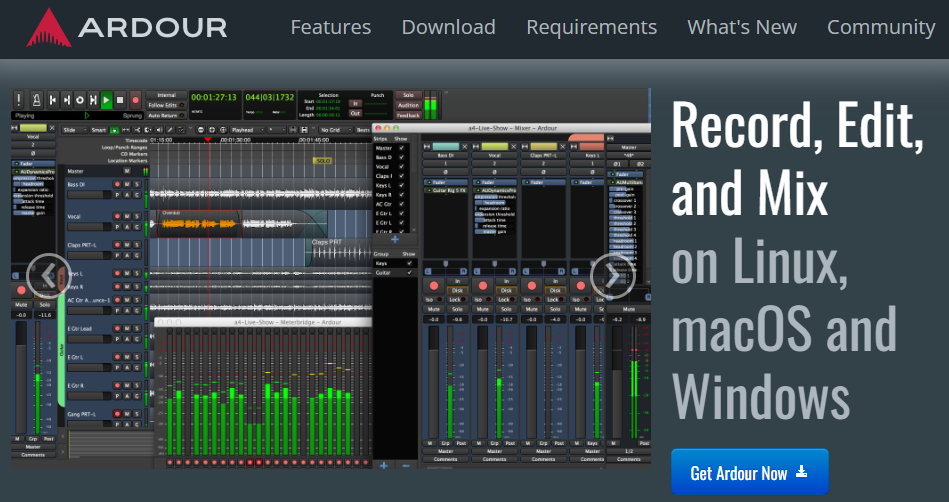The height and width of the screenshot is (502, 949).
Task: Click the Stop transport button
Action: (120, 100)
